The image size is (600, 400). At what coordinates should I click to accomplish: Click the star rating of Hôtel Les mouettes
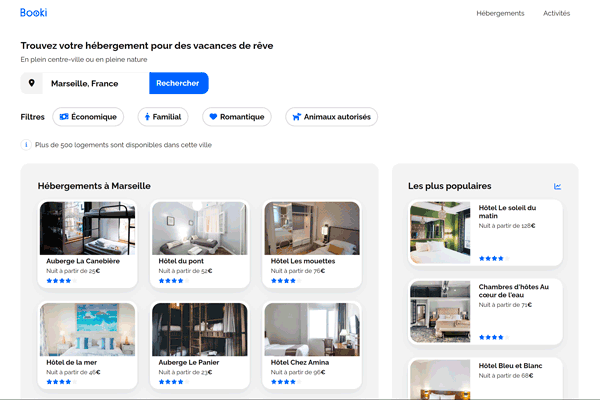(x=286, y=281)
